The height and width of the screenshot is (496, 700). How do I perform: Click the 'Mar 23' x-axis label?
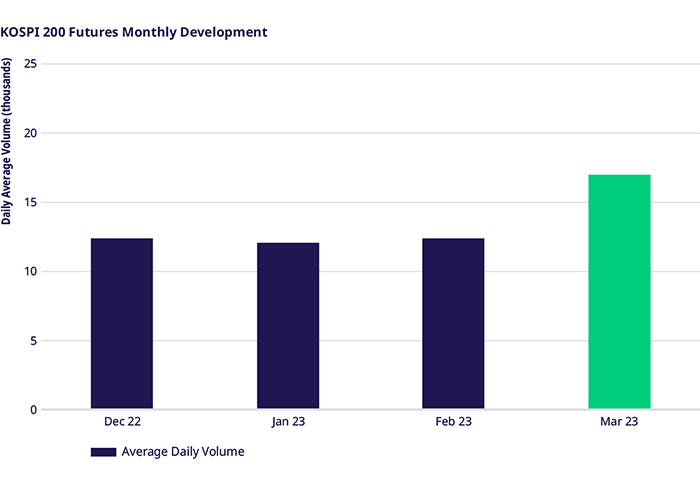coord(619,423)
